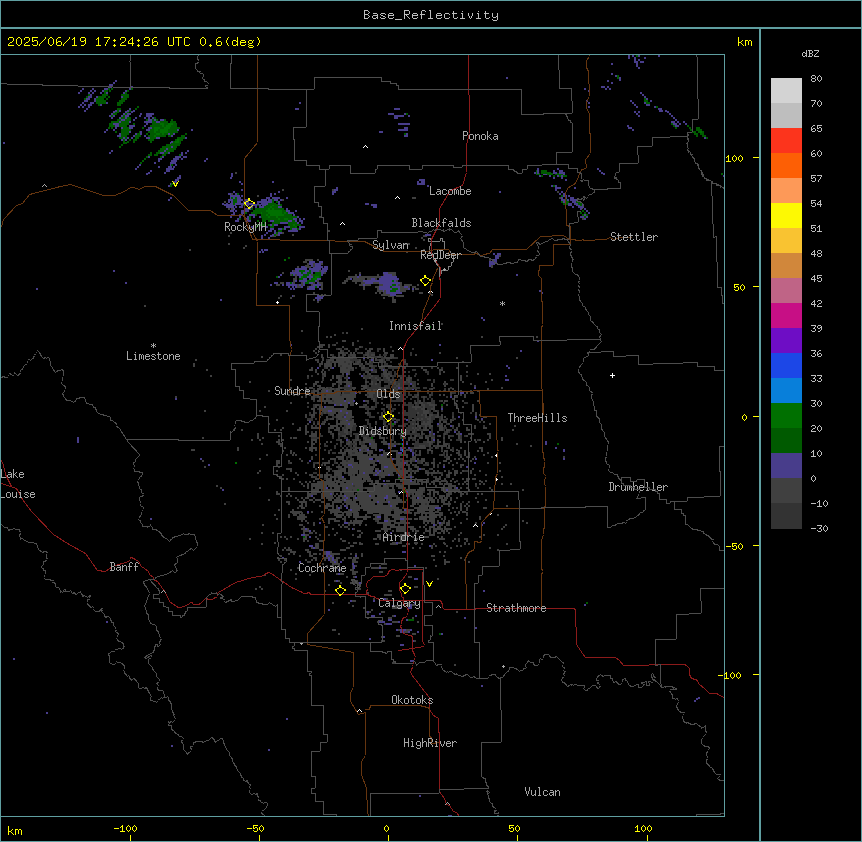Screen dimensions: 862x842
Task: Click the green 30 dBZ legend swatch
Action: 786,416
